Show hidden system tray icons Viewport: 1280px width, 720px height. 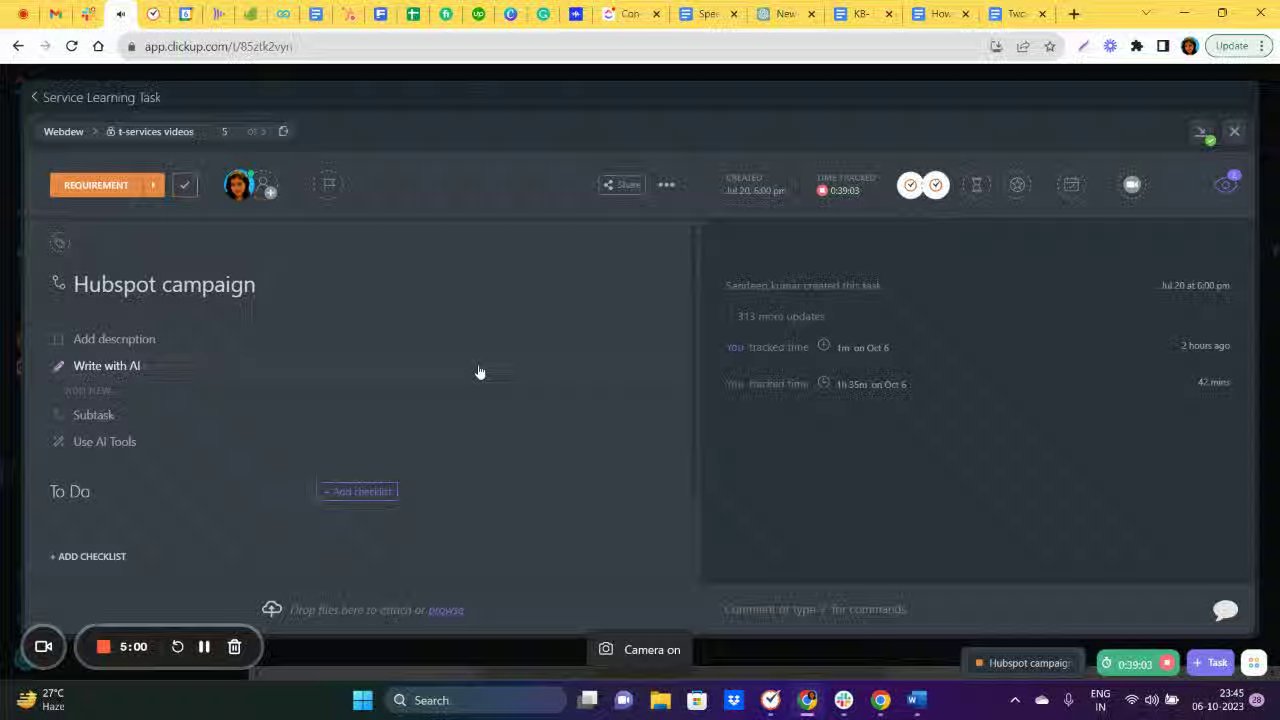click(x=1015, y=700)
